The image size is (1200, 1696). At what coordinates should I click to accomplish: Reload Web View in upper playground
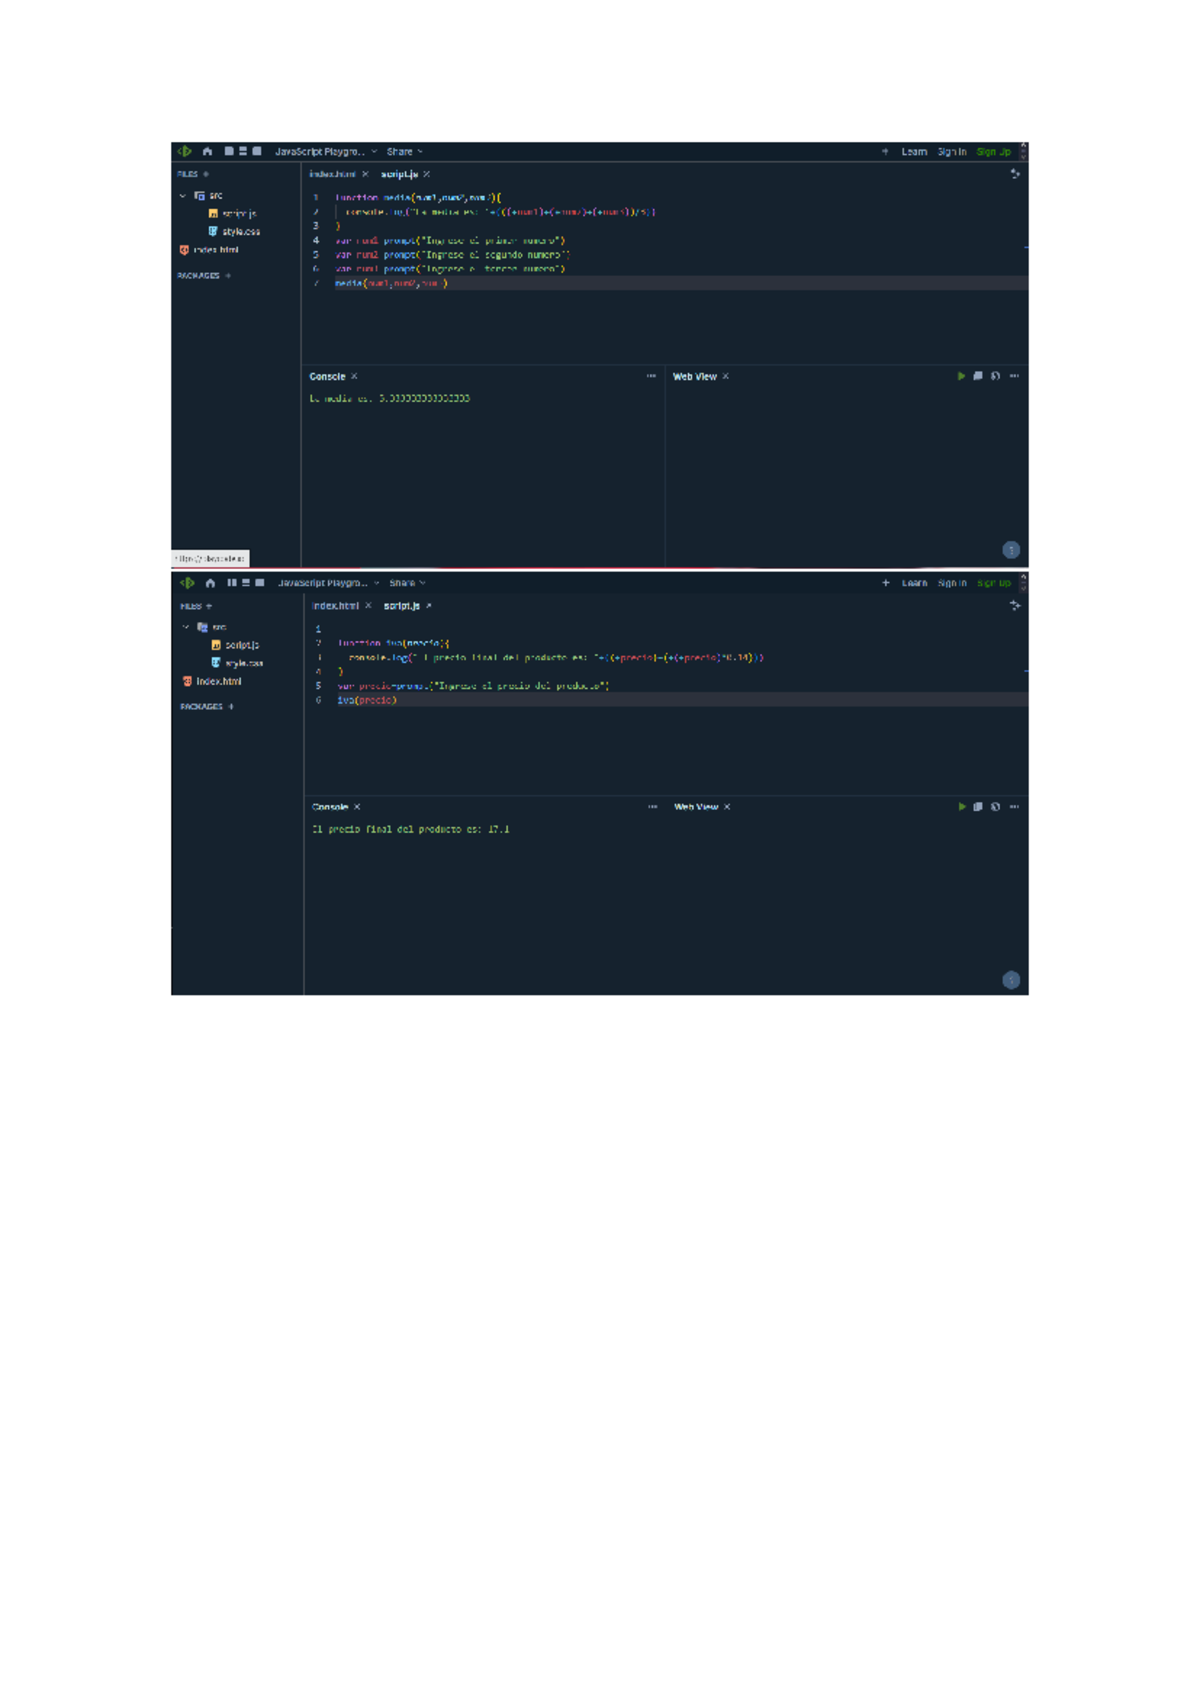click(x=995, y=377)
